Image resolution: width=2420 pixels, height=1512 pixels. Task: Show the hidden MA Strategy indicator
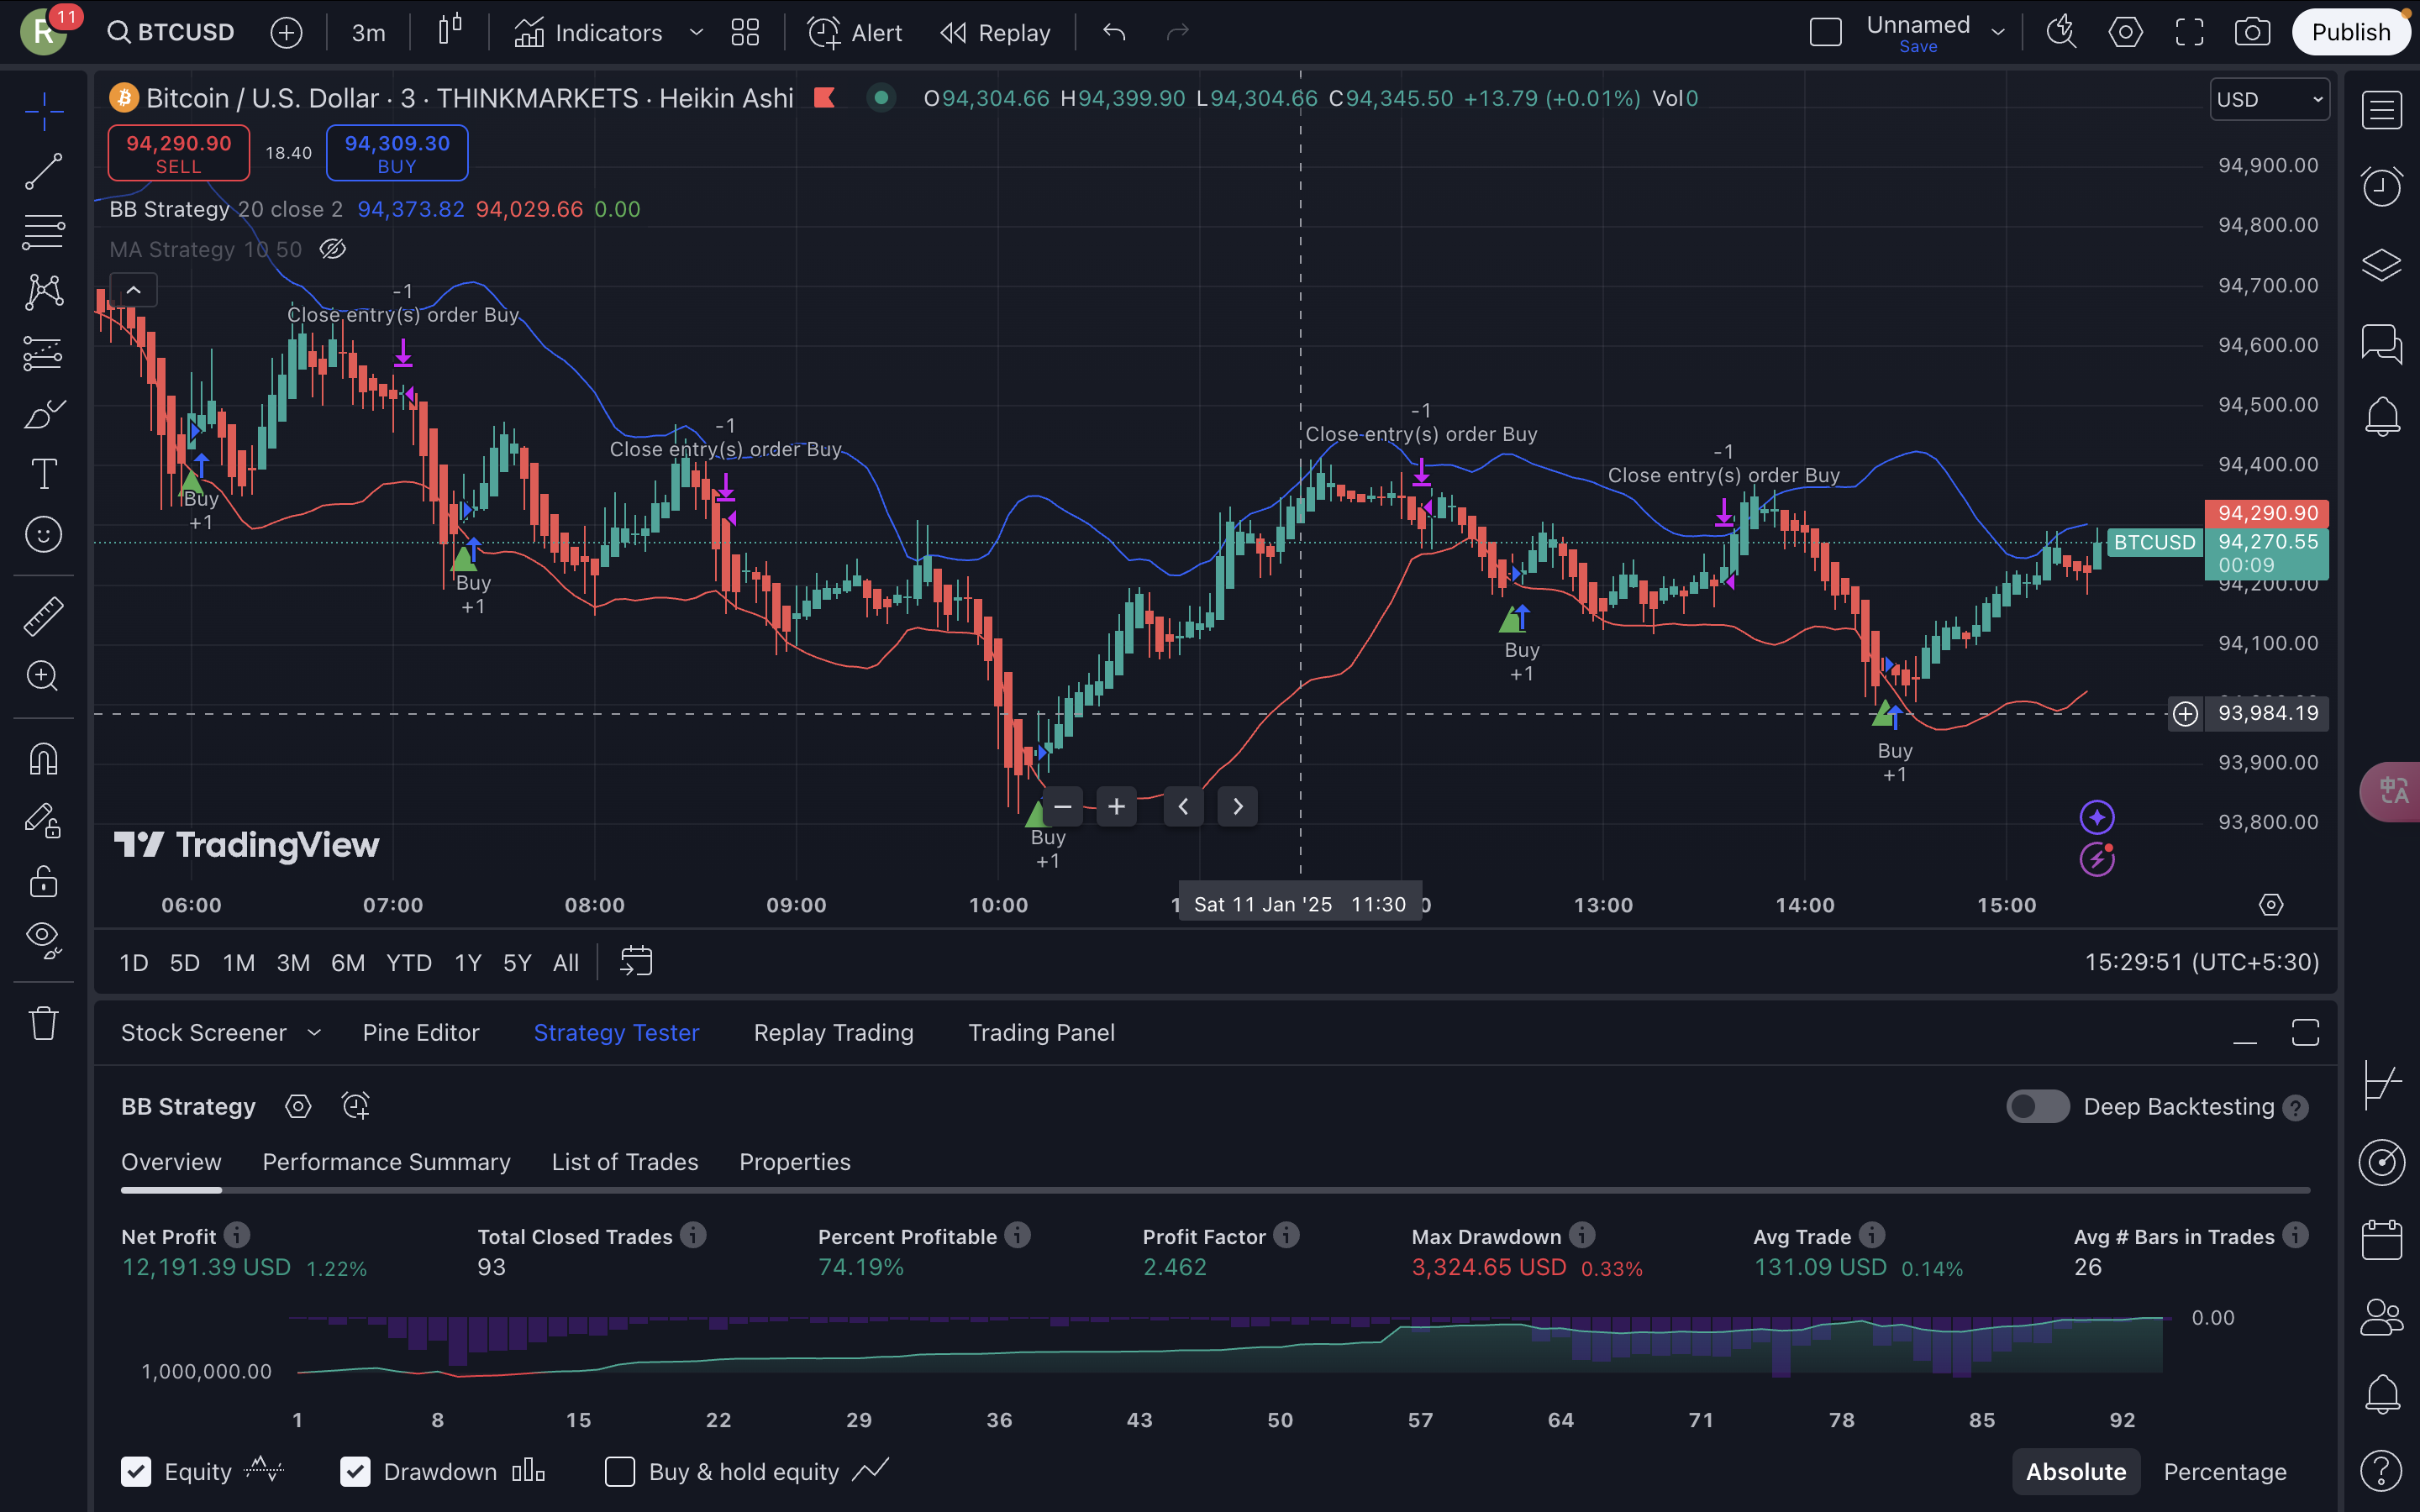point(333,249)
